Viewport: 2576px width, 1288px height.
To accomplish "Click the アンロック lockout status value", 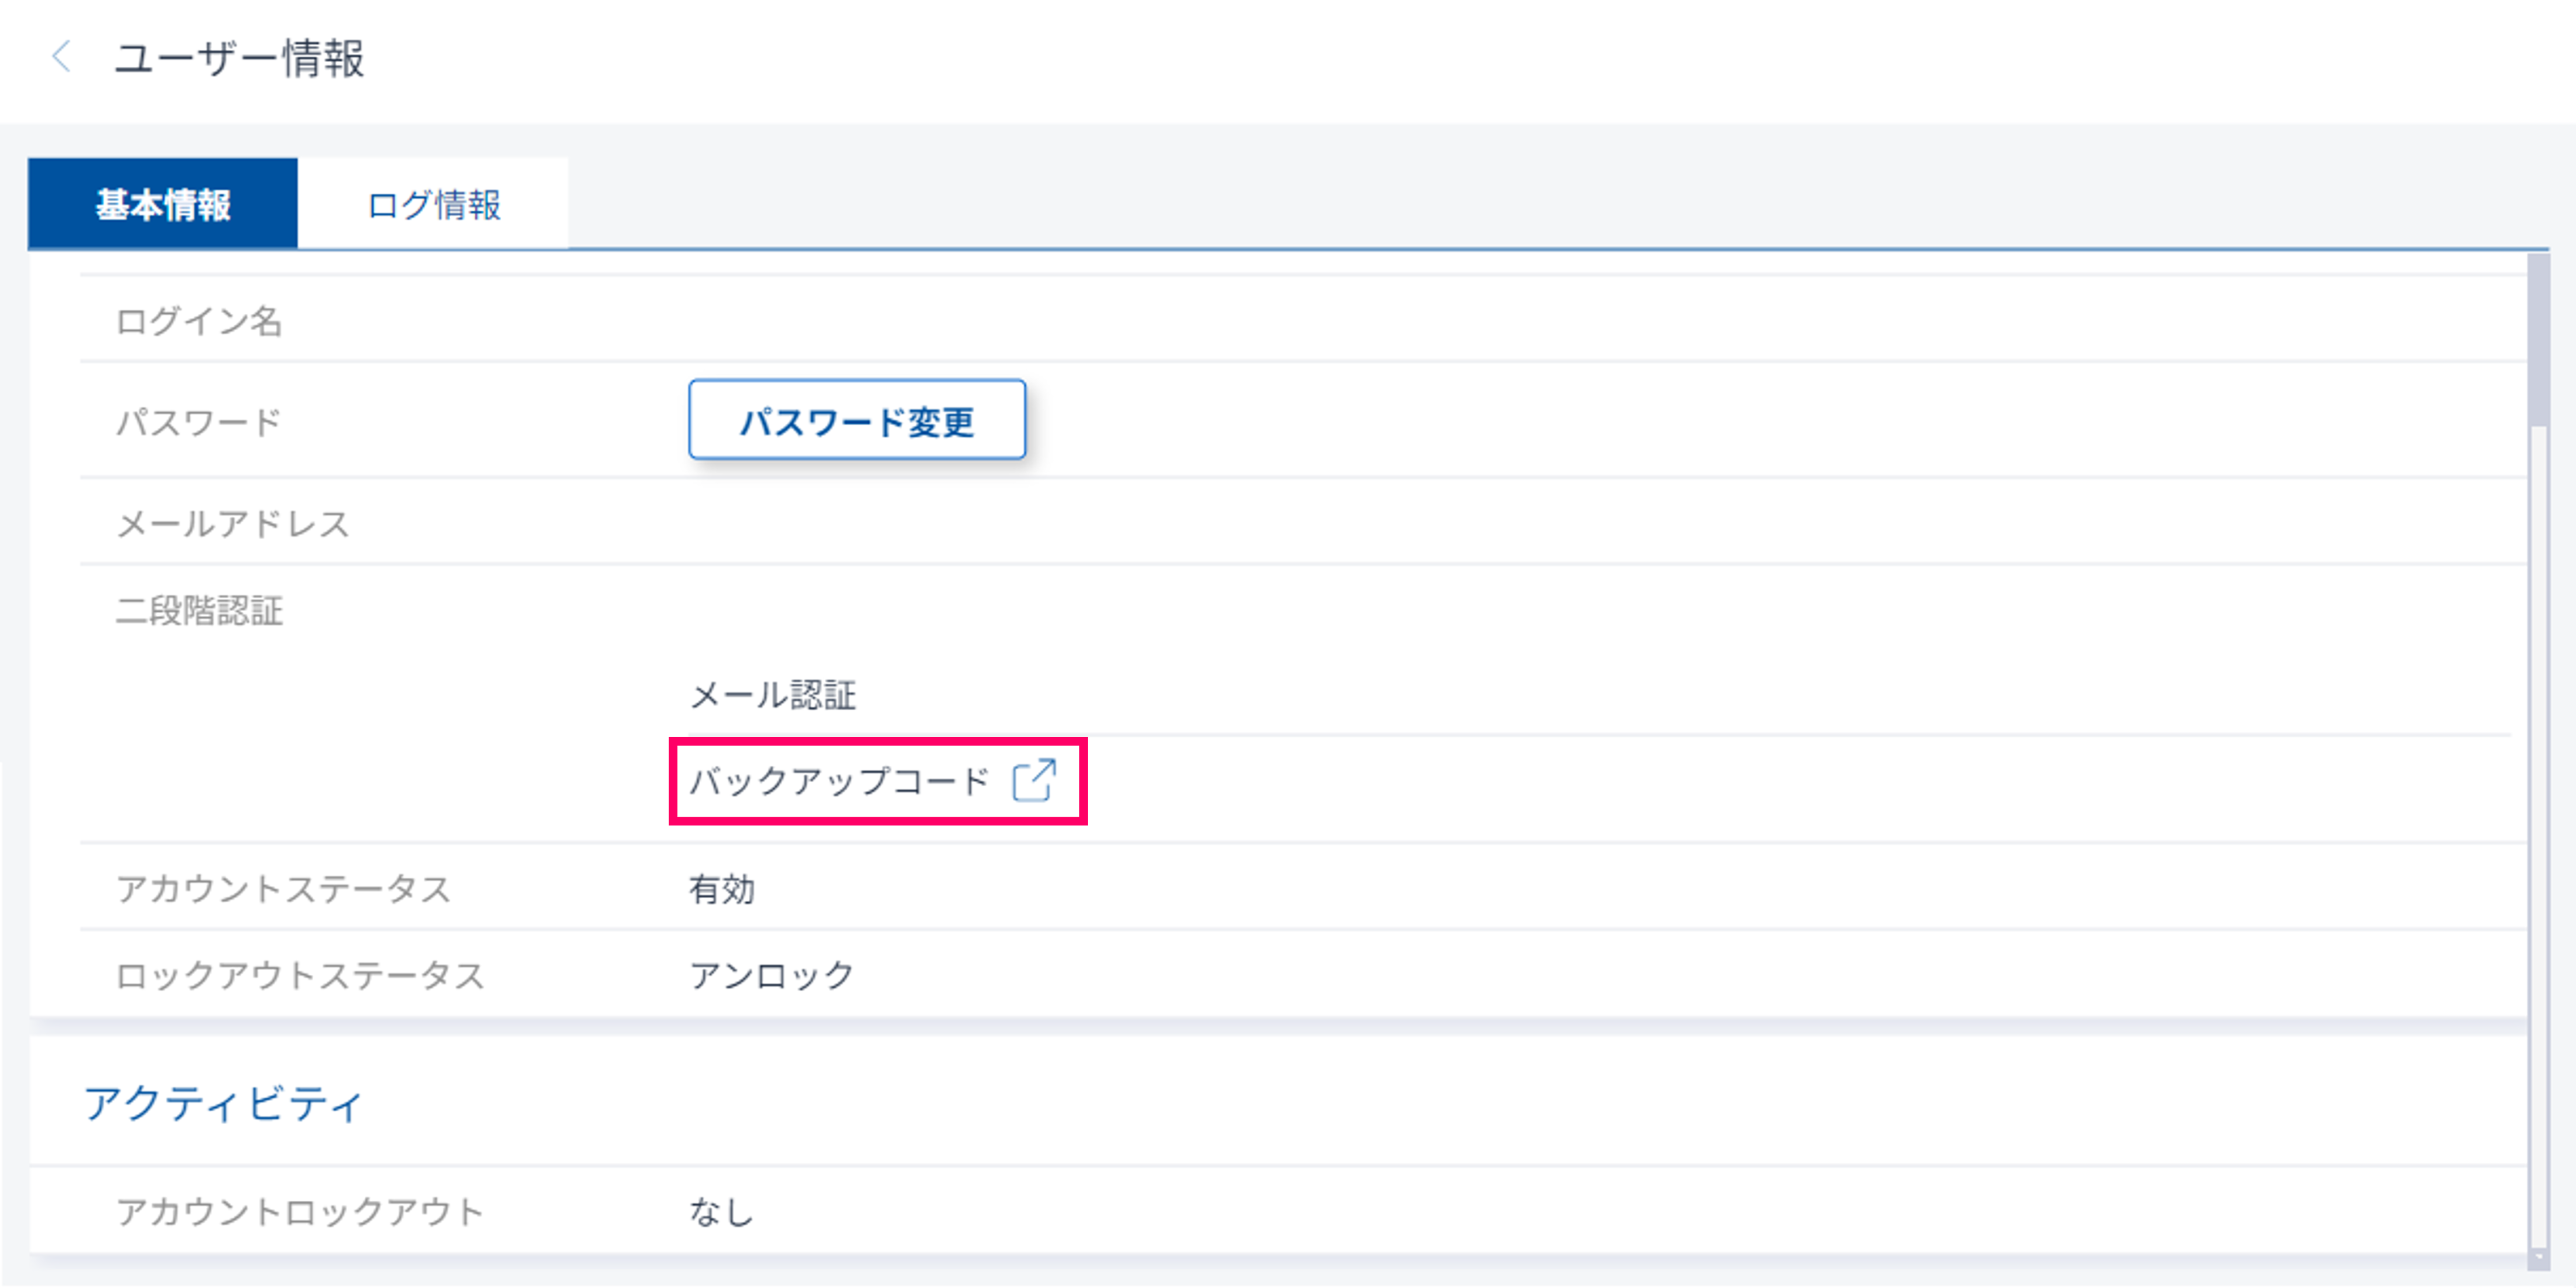I will (x=772, y=974).
